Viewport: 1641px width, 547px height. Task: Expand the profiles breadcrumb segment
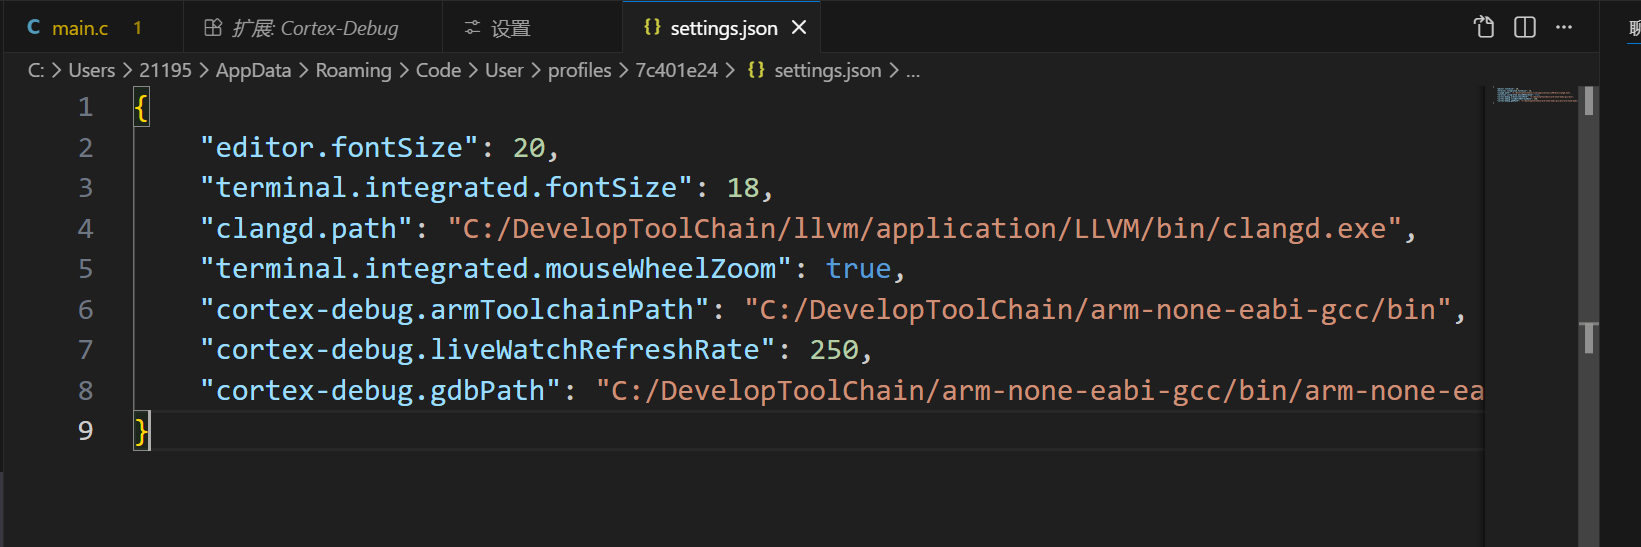(579, 70)
